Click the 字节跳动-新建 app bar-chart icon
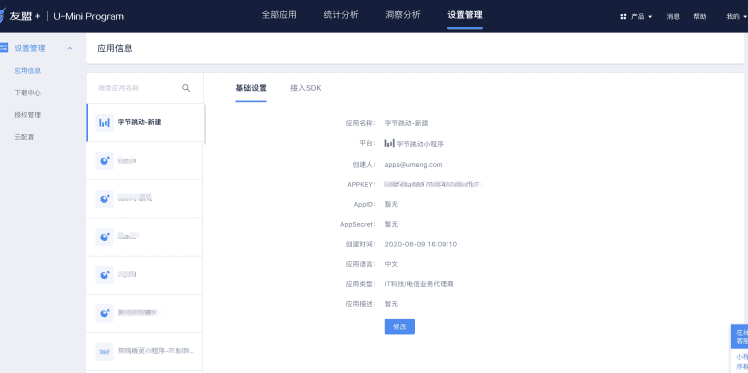Viewport: 748px width, 373px height. pyautogui.click(x=104, y=123)
